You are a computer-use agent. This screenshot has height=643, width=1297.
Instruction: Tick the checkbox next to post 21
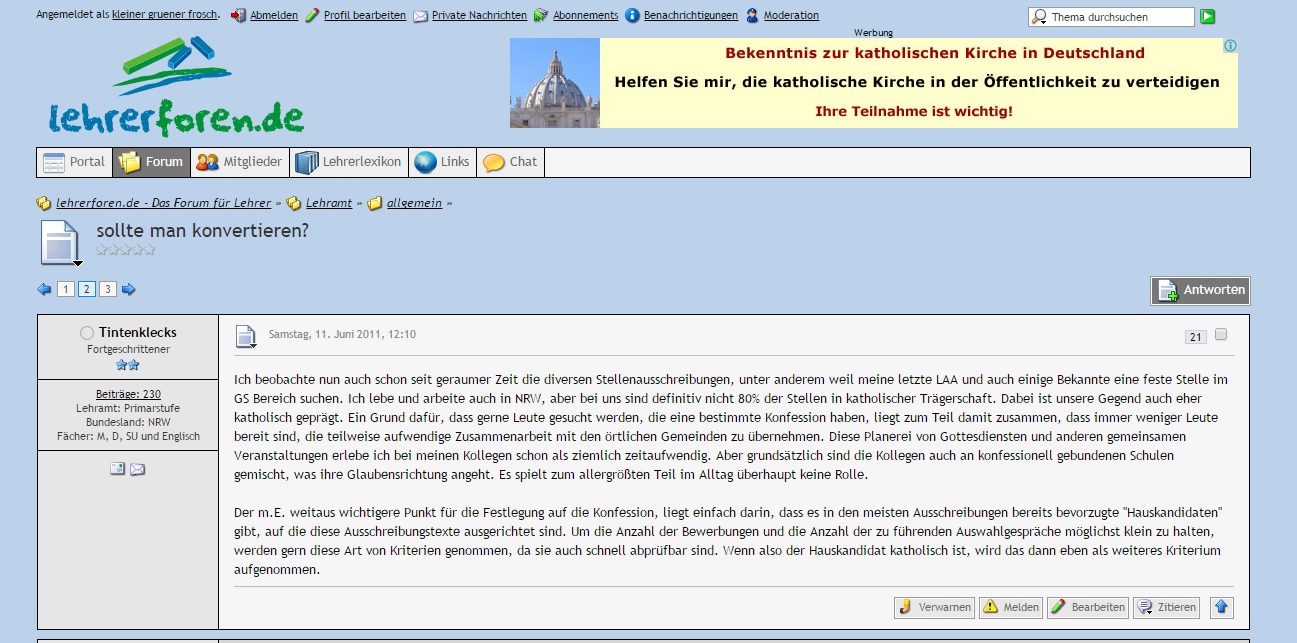pos(1221,335)
